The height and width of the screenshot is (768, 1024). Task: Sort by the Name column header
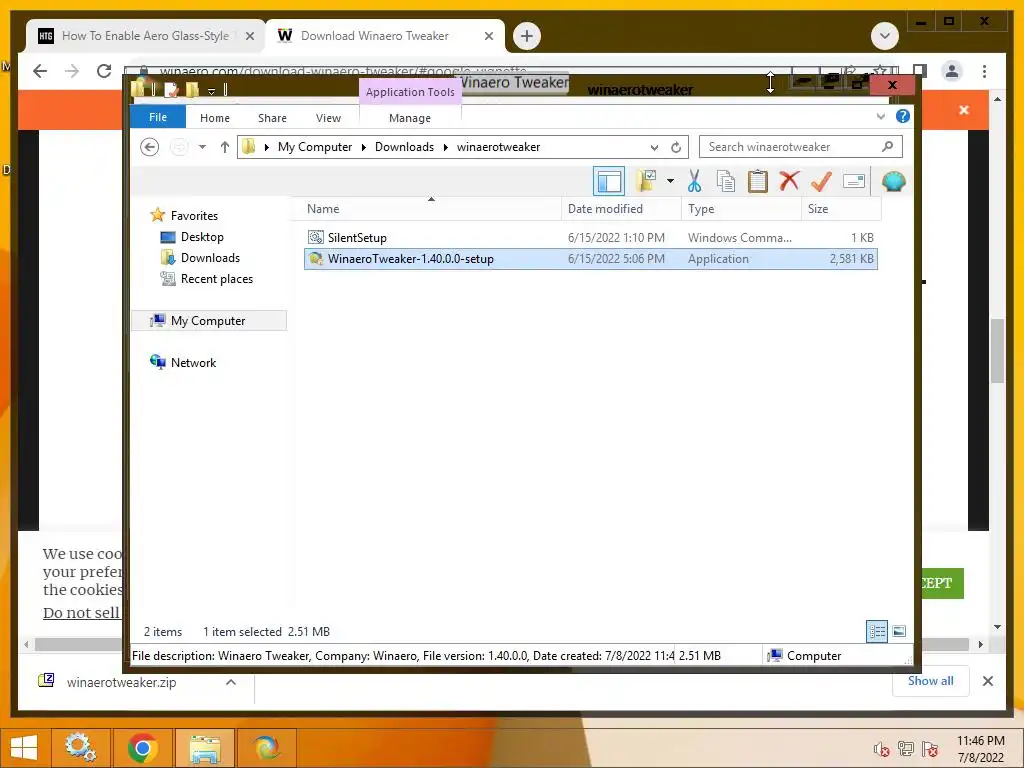coord(431,209)
